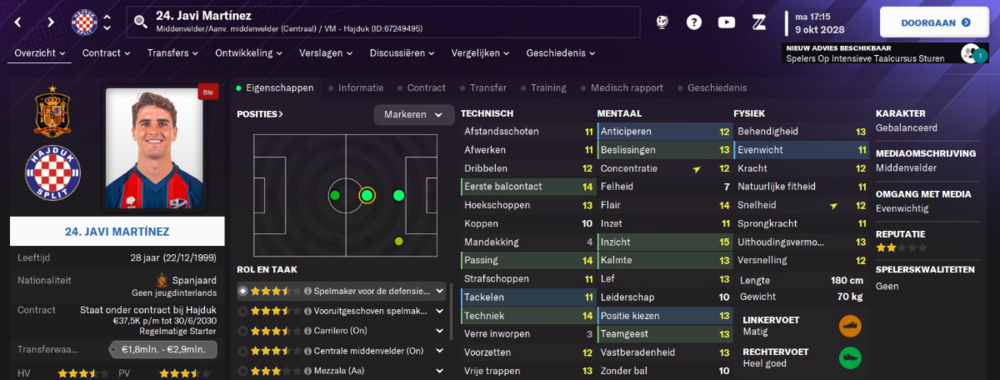Click the Doorgaan button

935,22
